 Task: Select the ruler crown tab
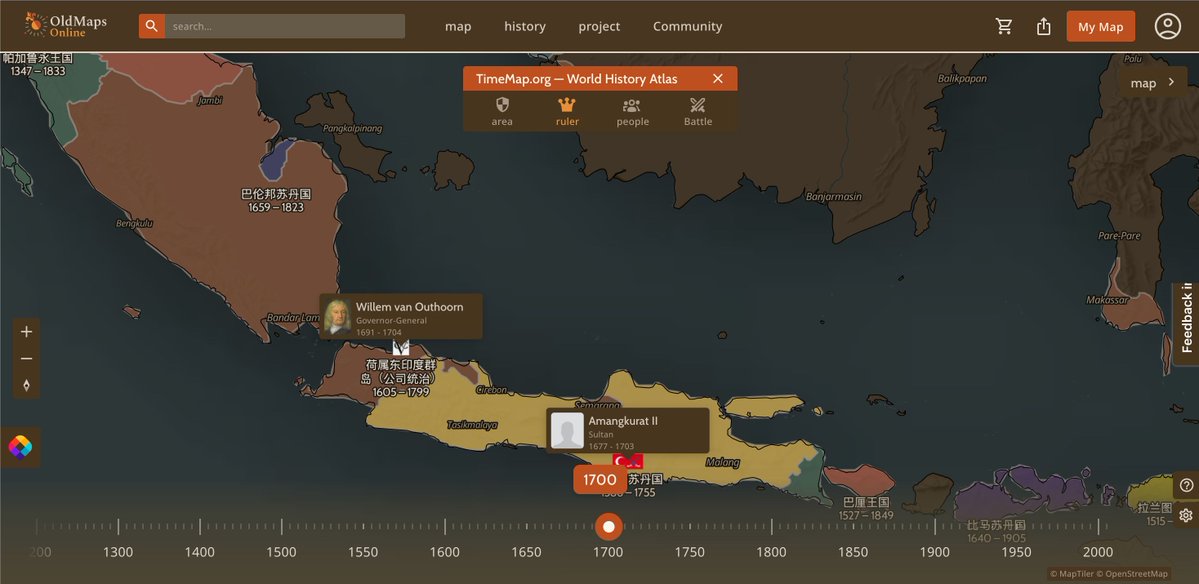(567, 112)
